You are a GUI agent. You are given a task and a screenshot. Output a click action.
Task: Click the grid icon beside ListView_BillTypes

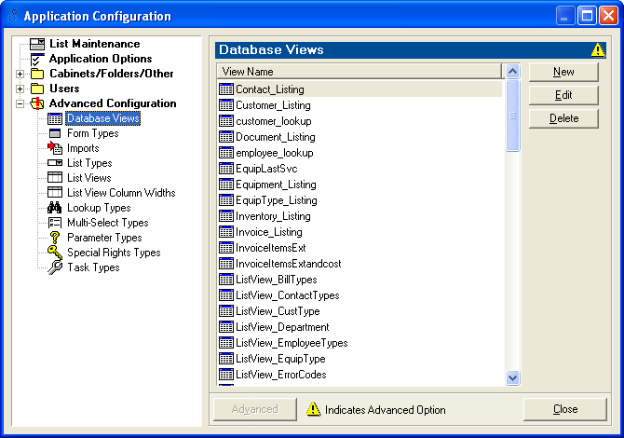pos(226,279)
